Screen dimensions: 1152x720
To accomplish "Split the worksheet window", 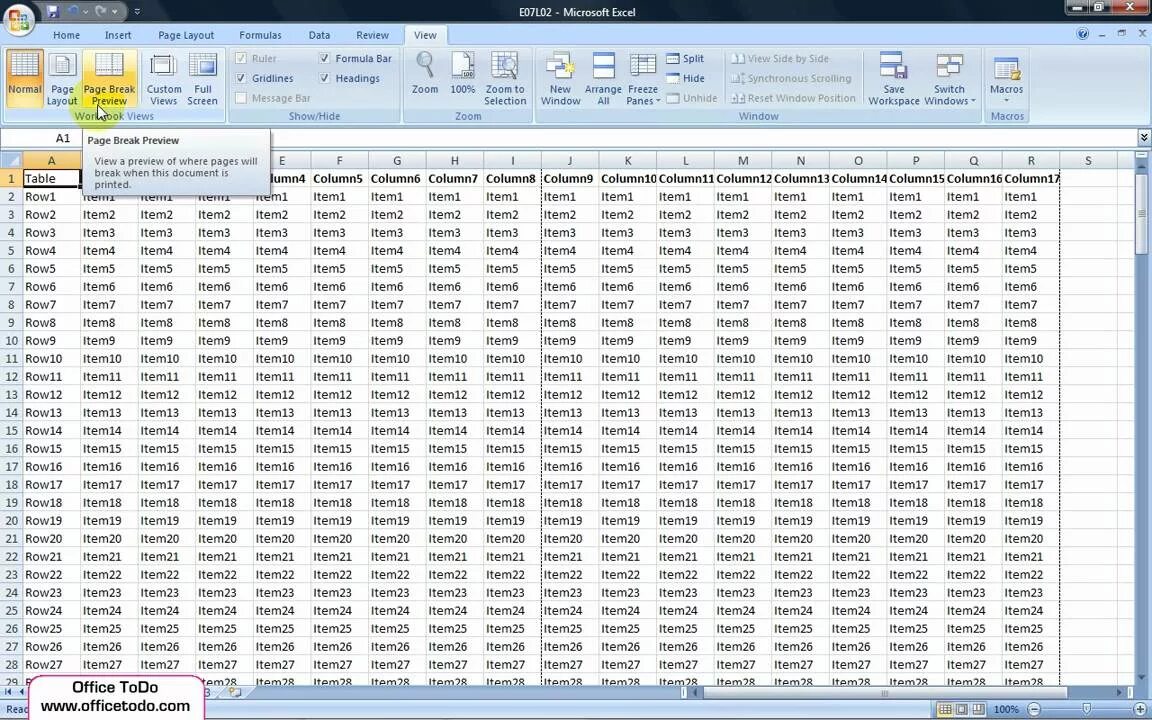I will (x=685, y=59).
